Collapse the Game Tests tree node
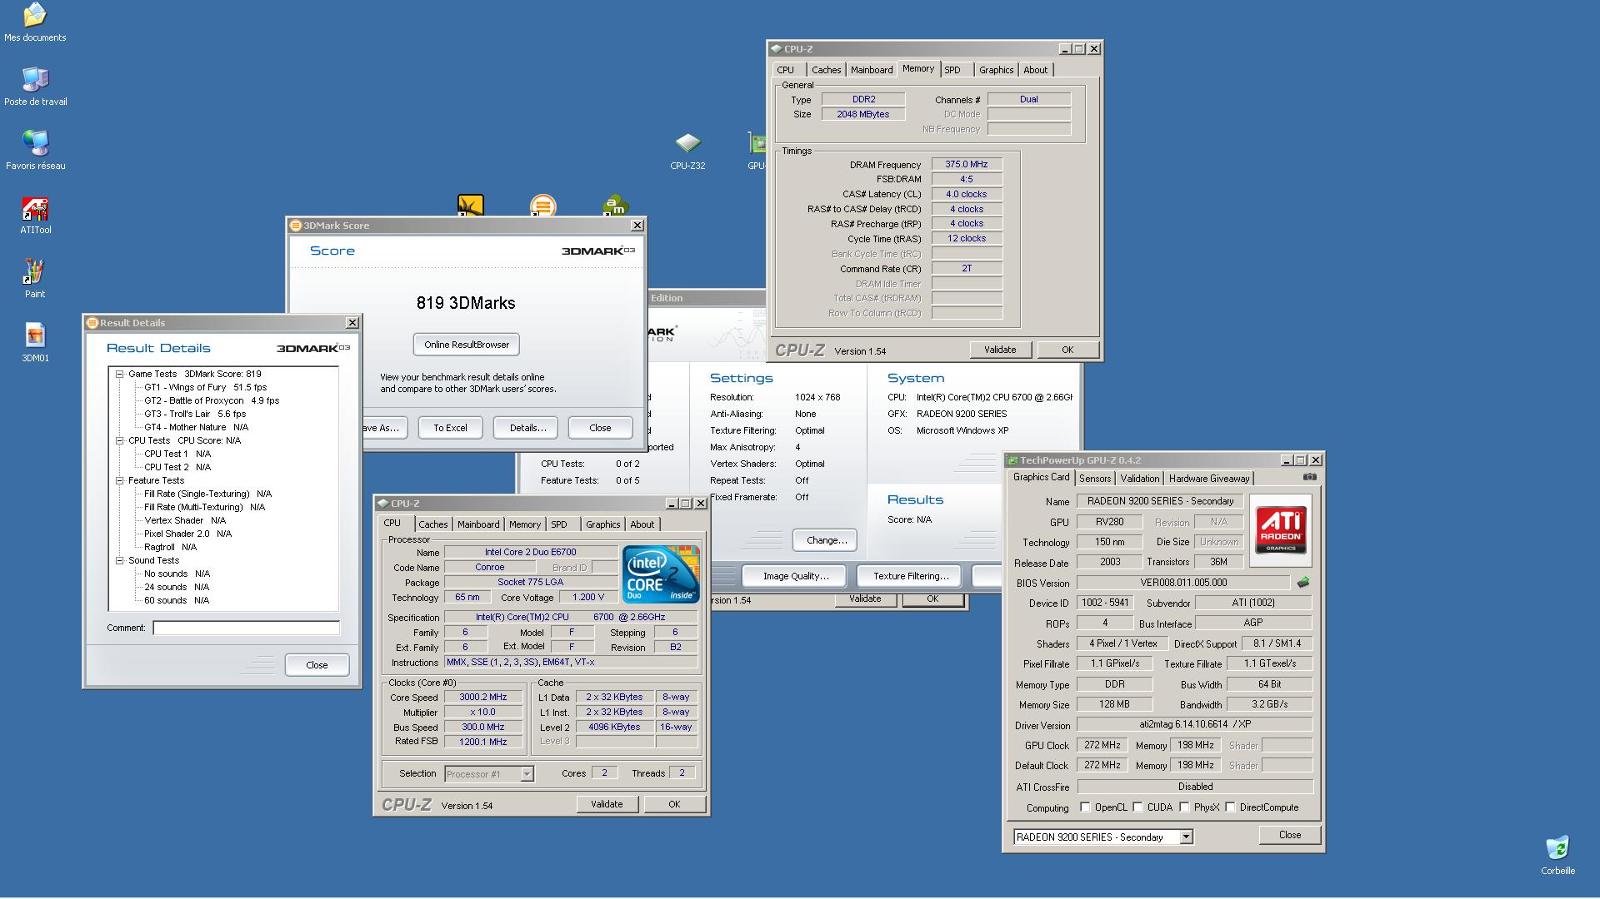 pos(119,374)
